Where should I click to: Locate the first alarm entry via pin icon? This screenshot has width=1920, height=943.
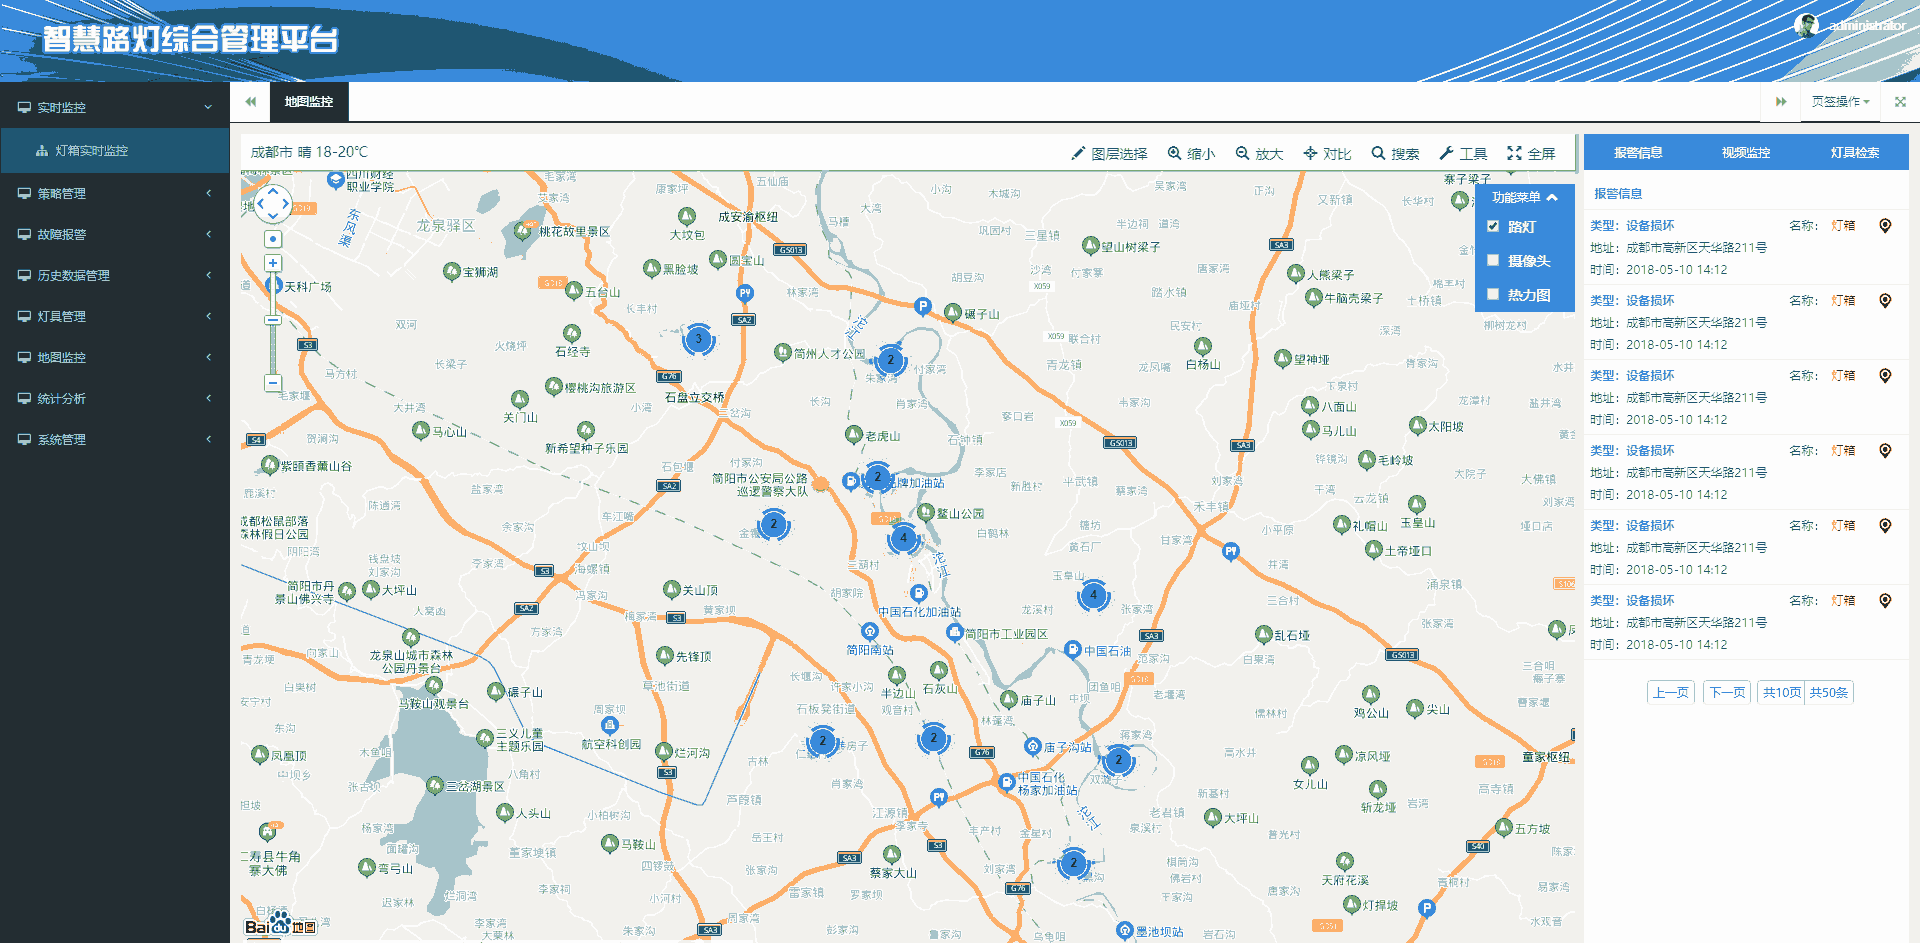pos(1885,226)
